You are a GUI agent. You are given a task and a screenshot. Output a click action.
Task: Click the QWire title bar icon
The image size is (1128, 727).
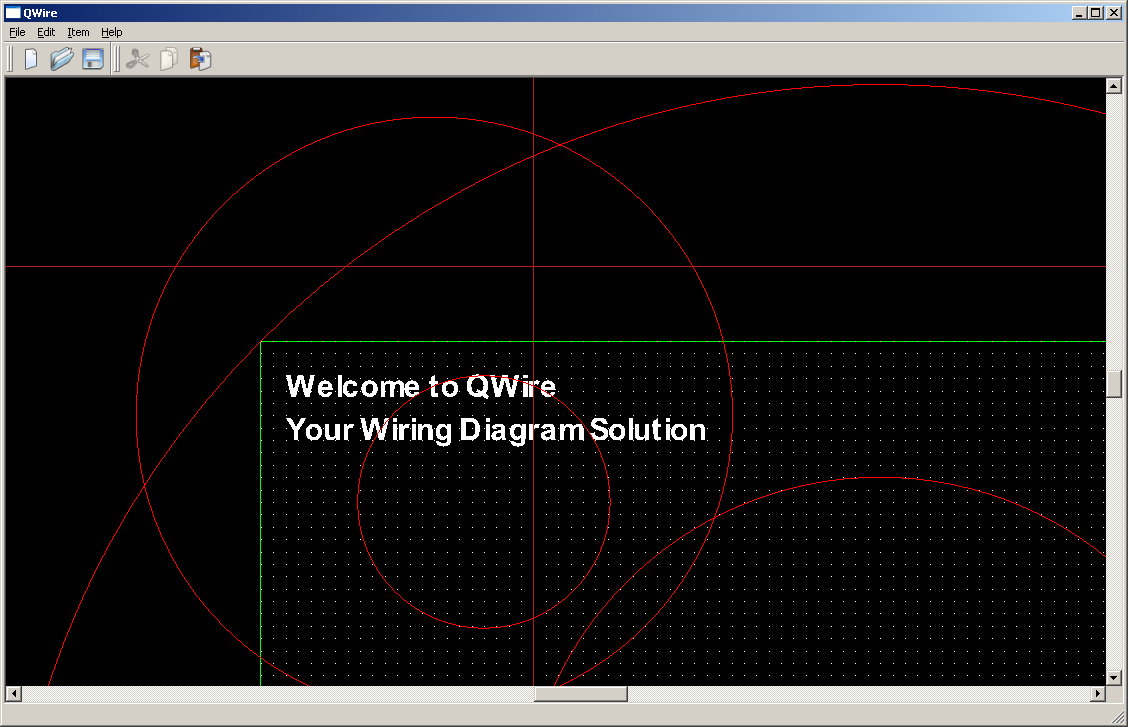pos(13,12)
